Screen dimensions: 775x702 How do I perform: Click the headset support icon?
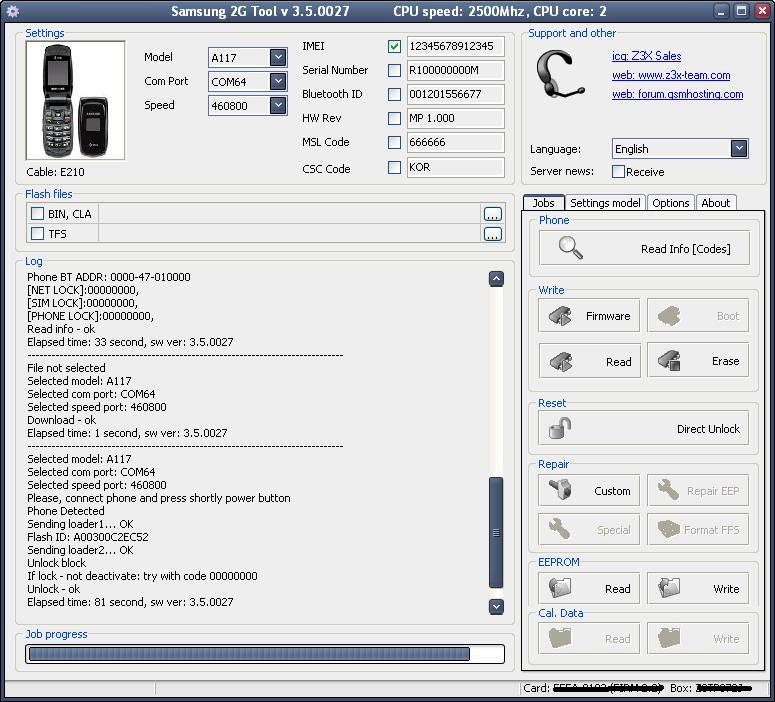point(560,74)
